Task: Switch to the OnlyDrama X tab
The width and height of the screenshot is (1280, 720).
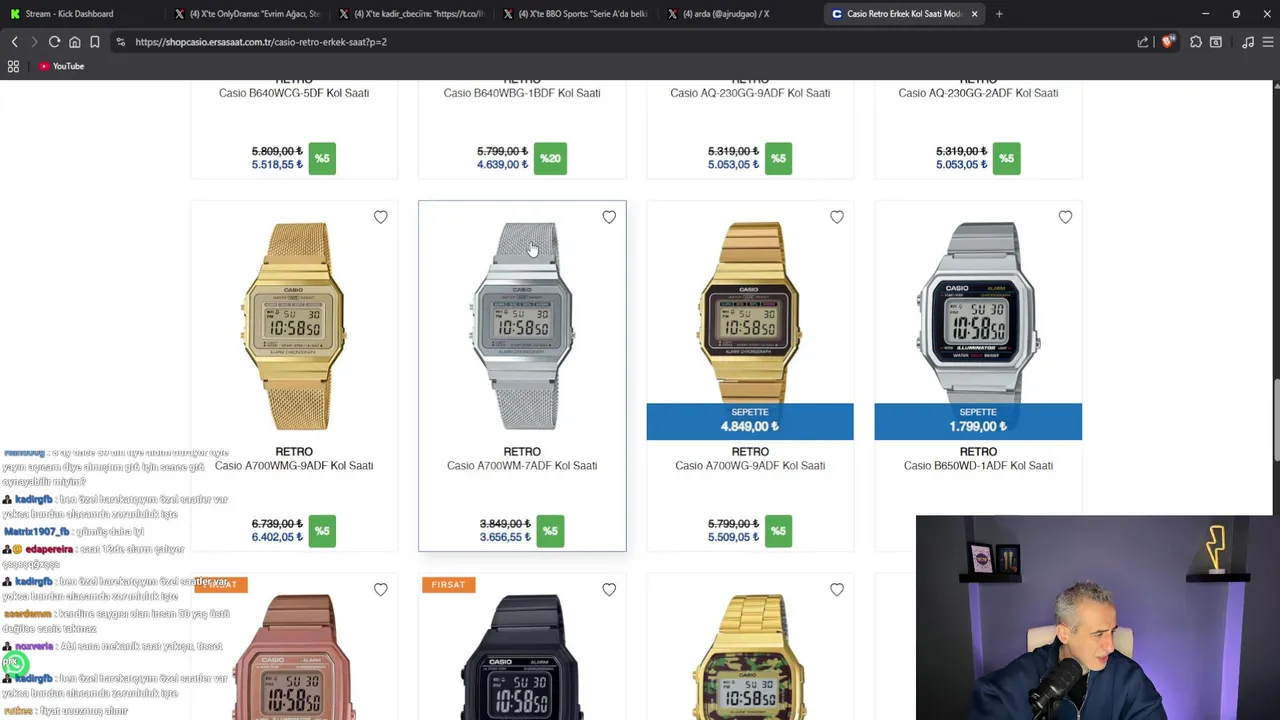Action: click(250, 14)
